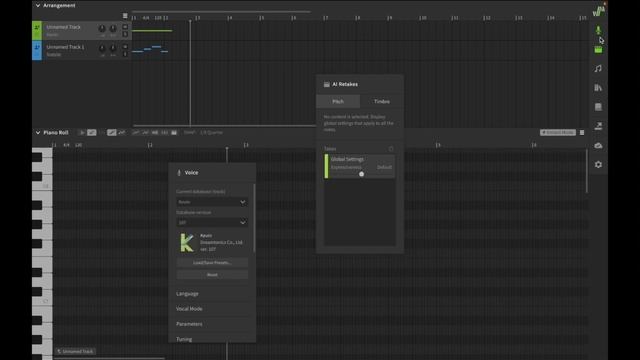Select the Global Settings take row
Image resolution: width=640 pixels, height=360 pixels.
coord(360,166)
